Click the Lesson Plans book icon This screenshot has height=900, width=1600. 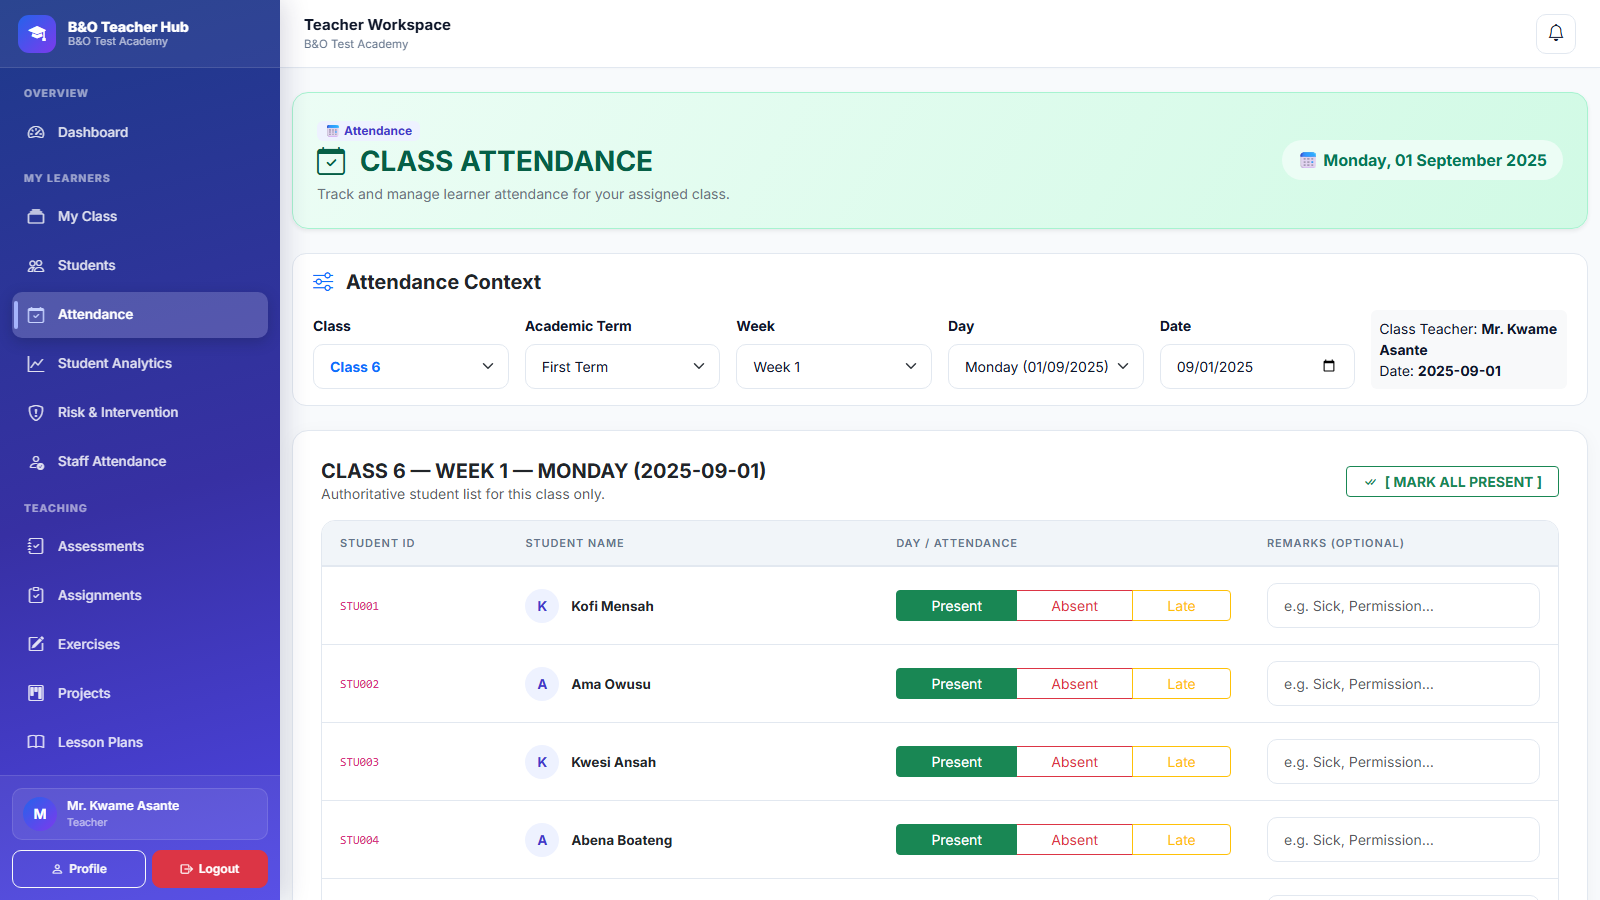point(36,742)
